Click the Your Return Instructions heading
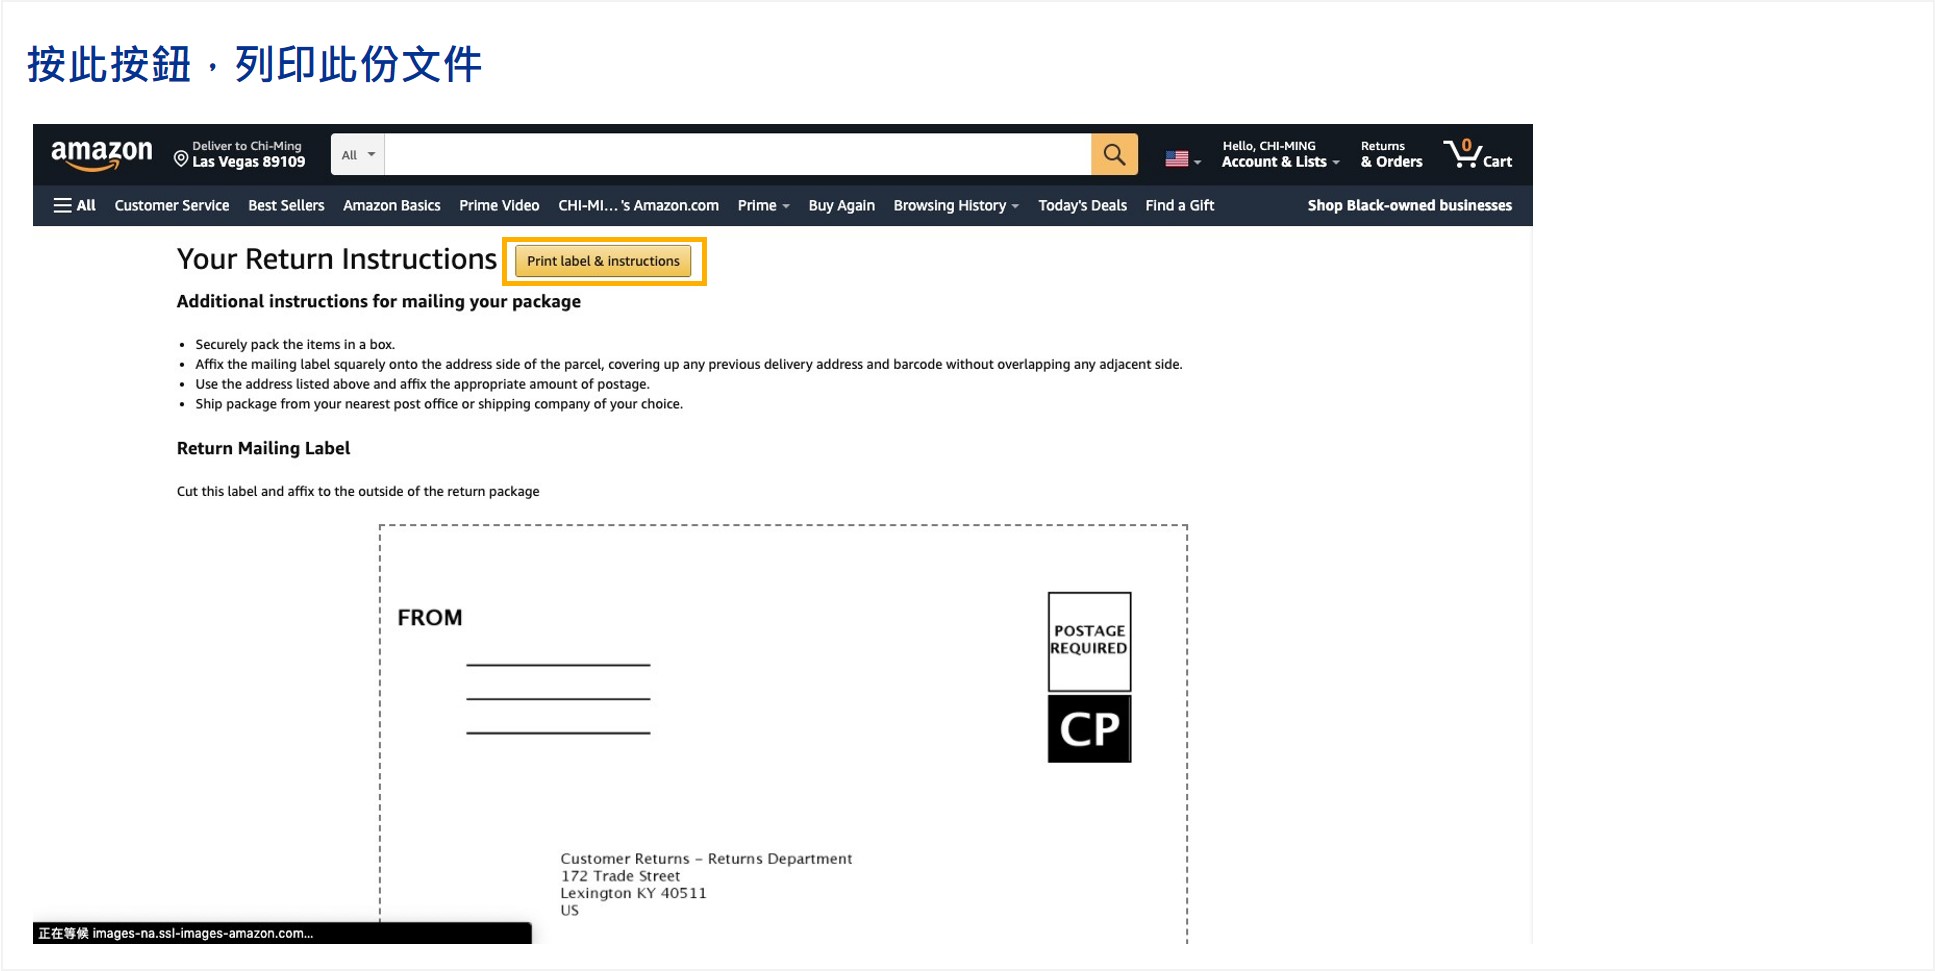The width and height of the screenshot is (1935, 971). coord(337,259)
